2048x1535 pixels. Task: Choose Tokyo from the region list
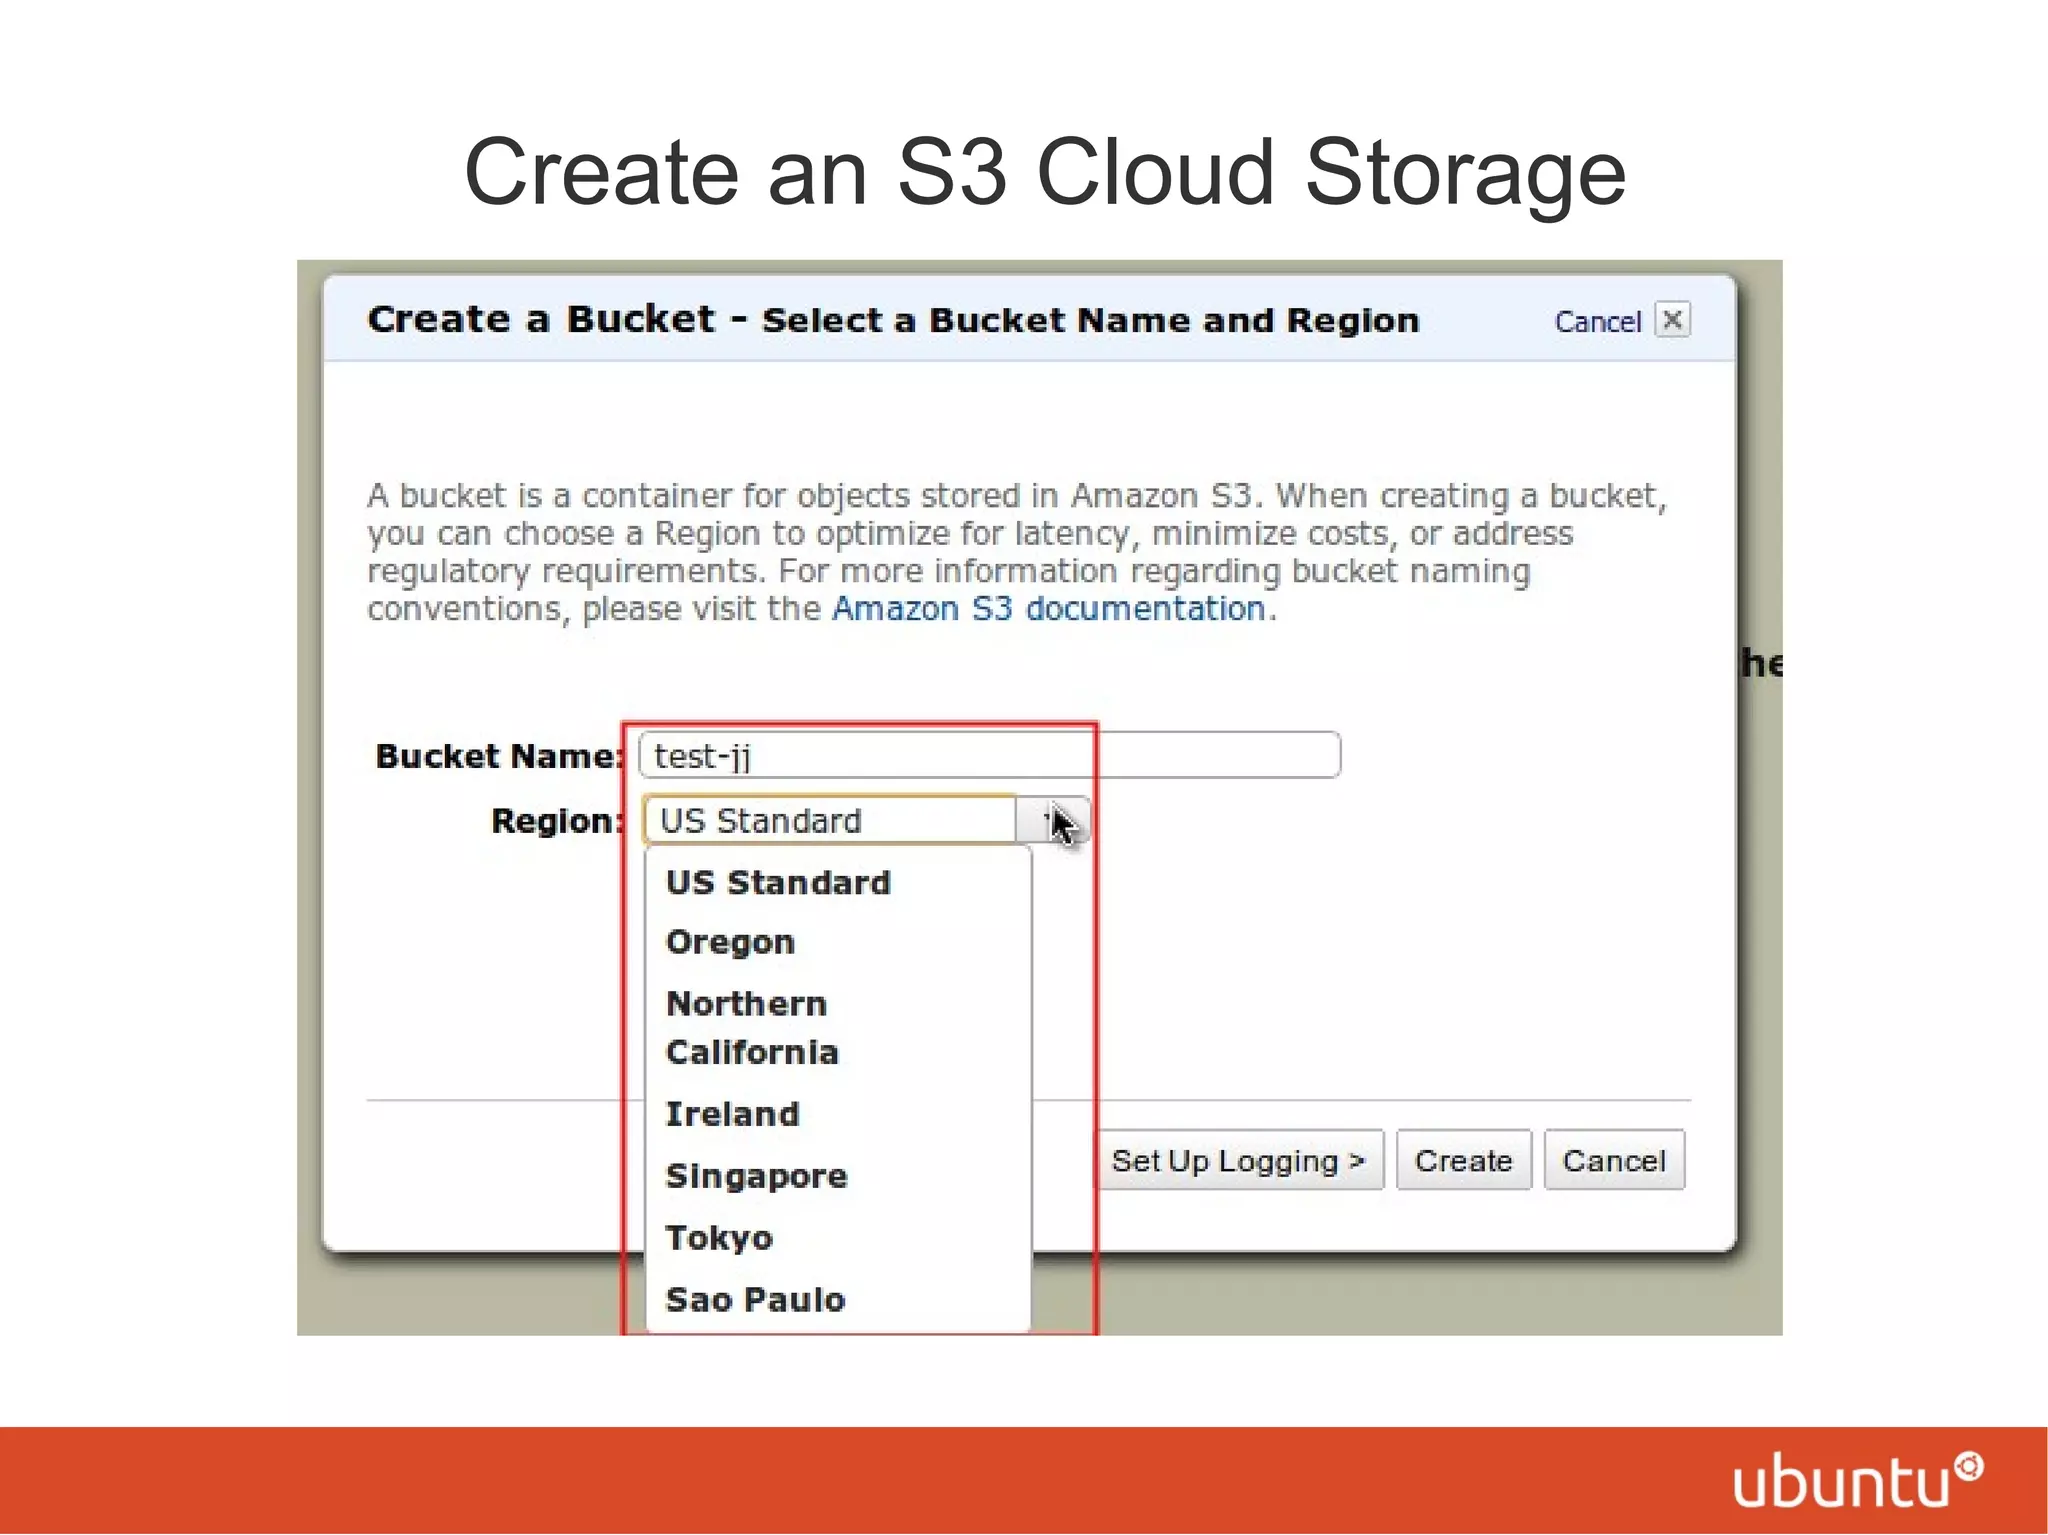coord(838,1238)
